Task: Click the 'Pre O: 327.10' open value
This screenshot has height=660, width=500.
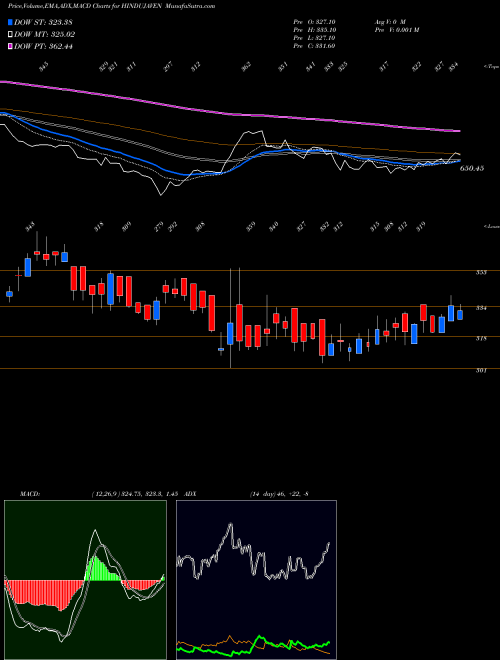Action: point(314,21)
